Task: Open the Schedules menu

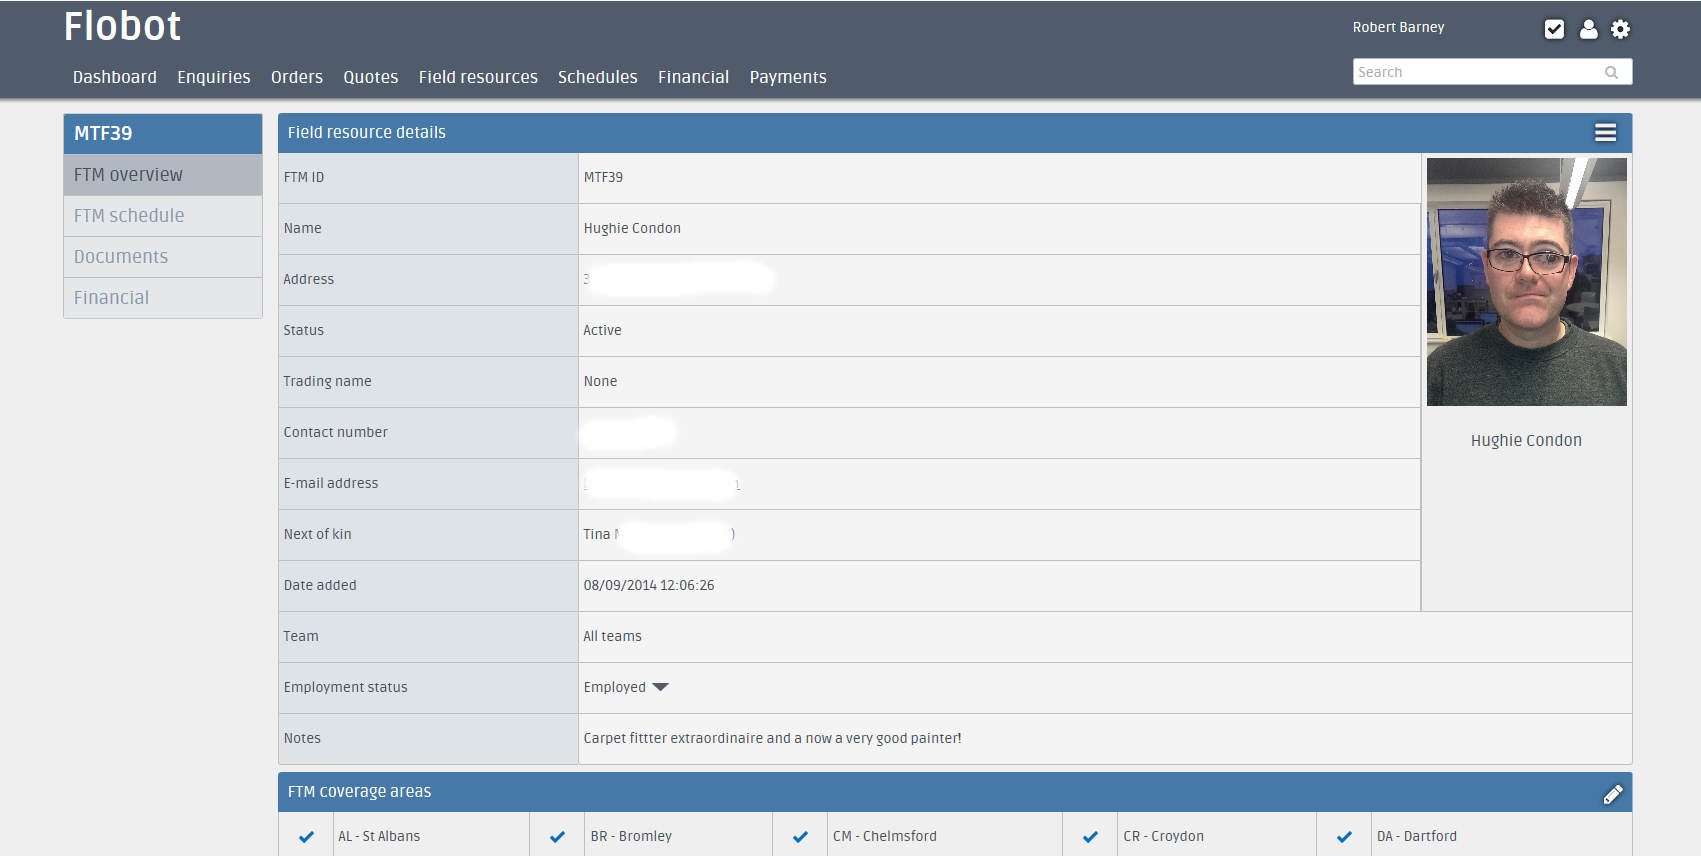Action: (597, 77)
